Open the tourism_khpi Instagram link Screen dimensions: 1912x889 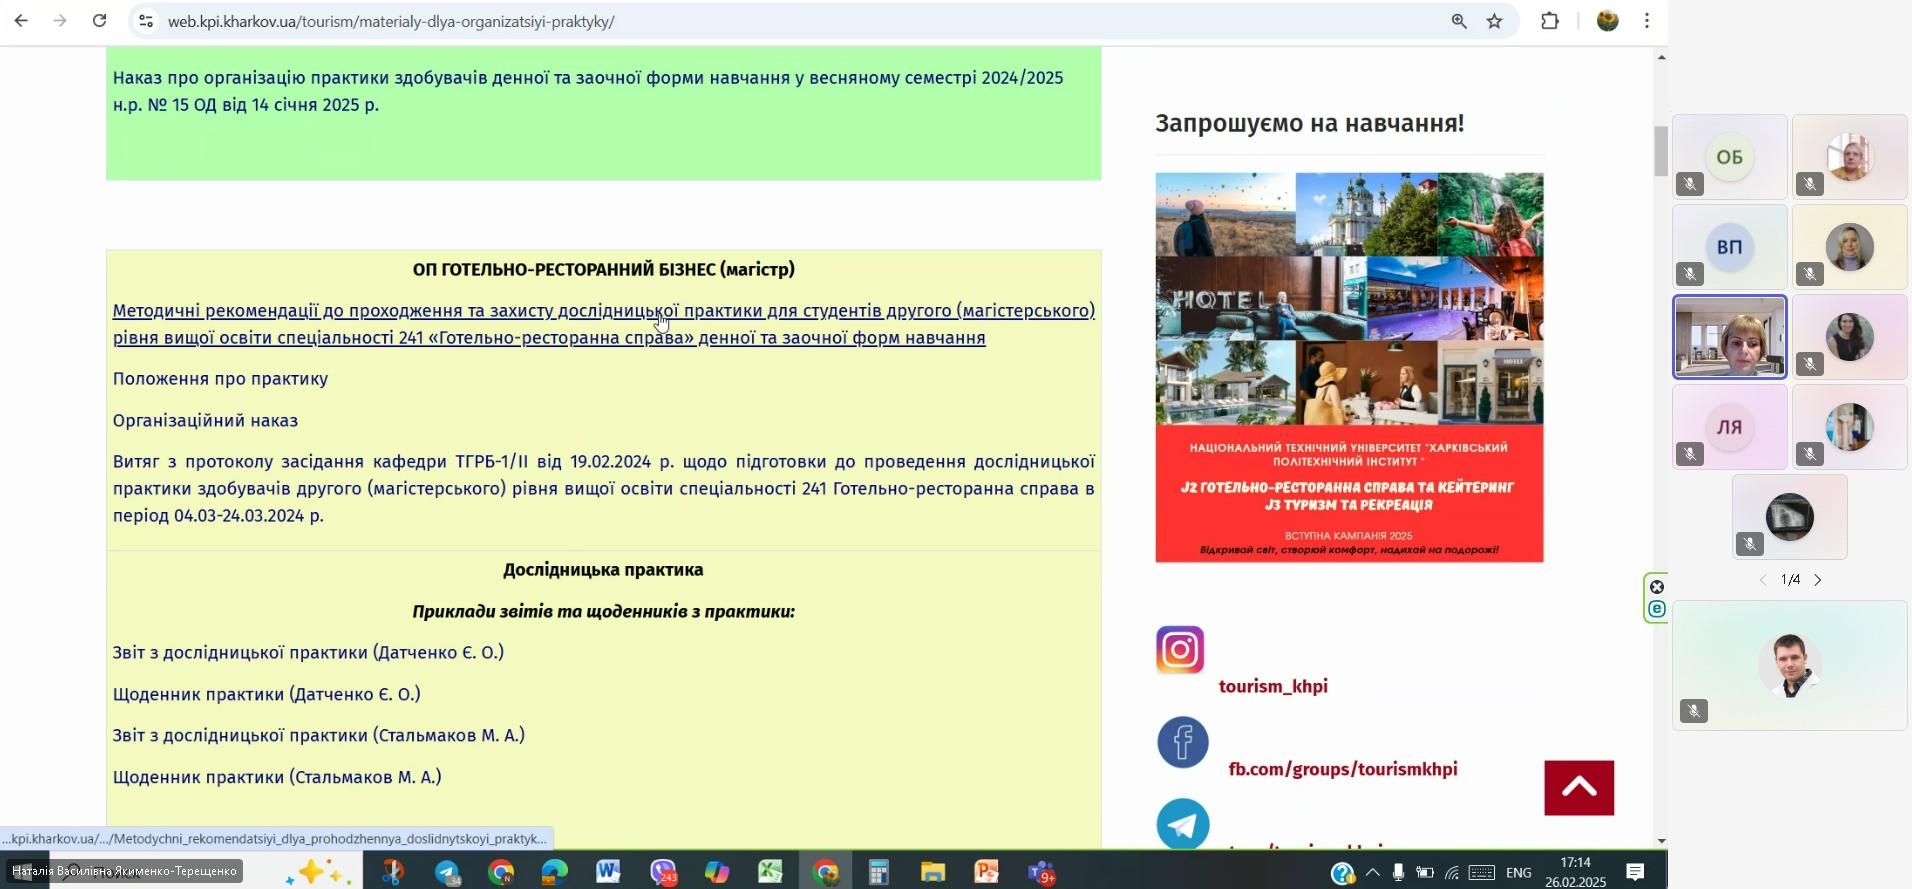(1273, 686)
